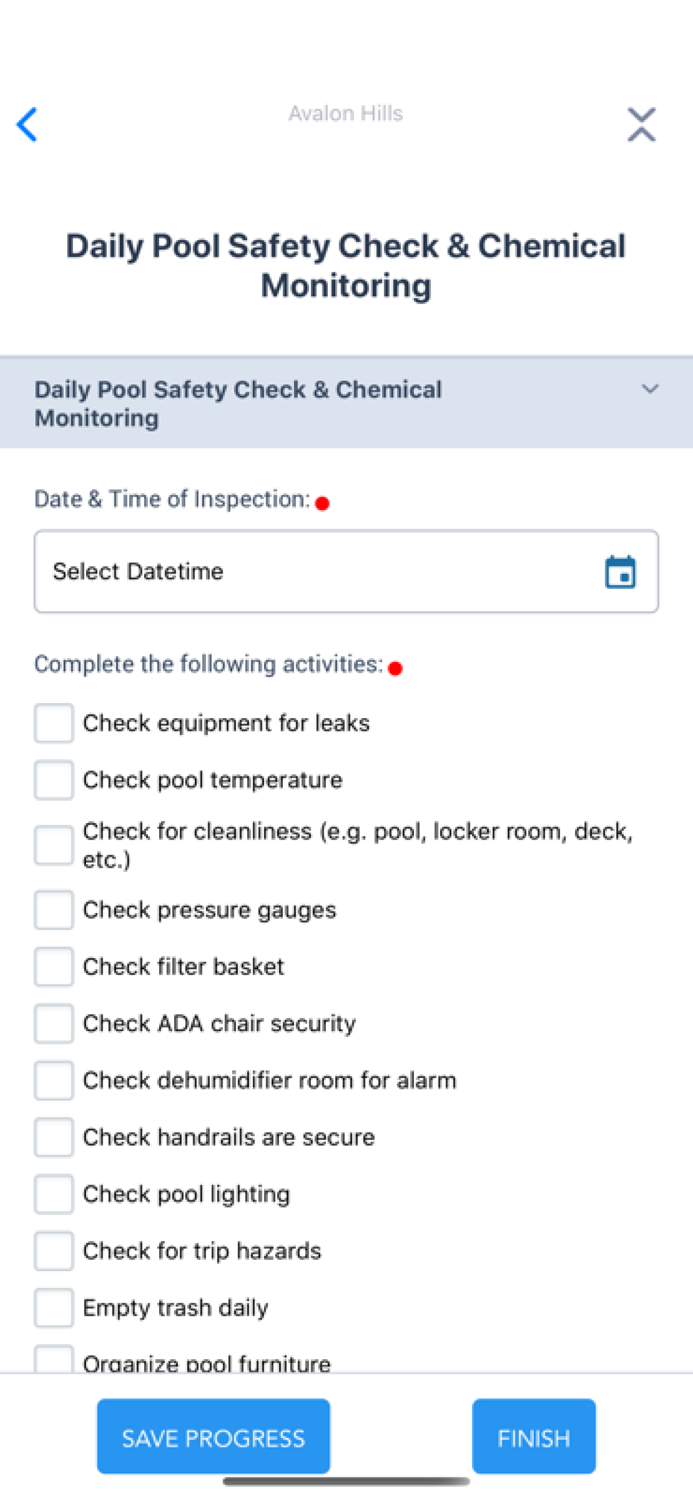
Task: Tap the red dot beside Complete the following activities
Action: coord(395,668)
